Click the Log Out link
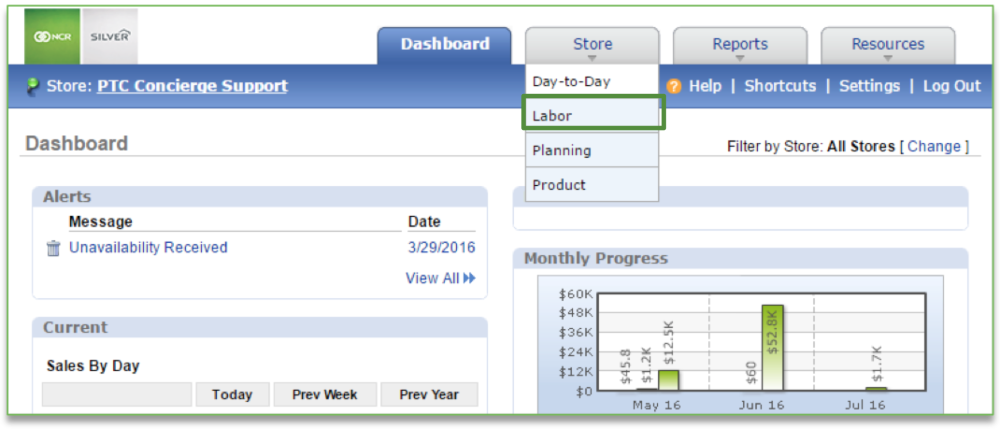Image resolution: width=1000 pixels, height=429 pixels. coord(952,86)
